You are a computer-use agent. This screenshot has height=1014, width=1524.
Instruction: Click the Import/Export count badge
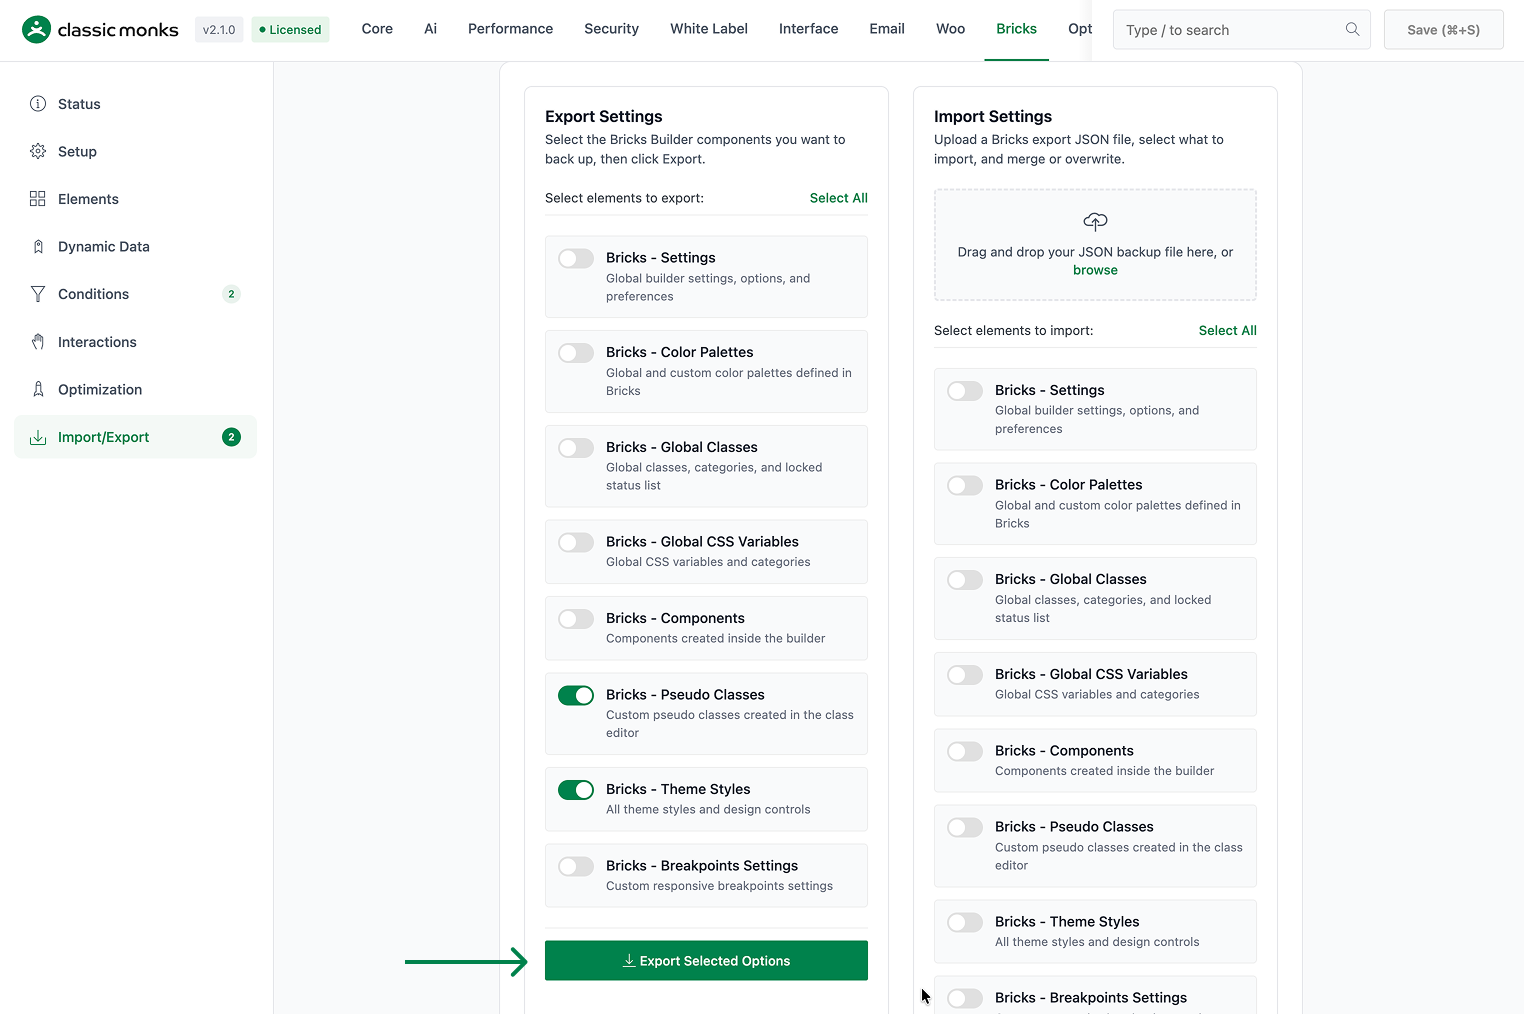tap(231, 437)
